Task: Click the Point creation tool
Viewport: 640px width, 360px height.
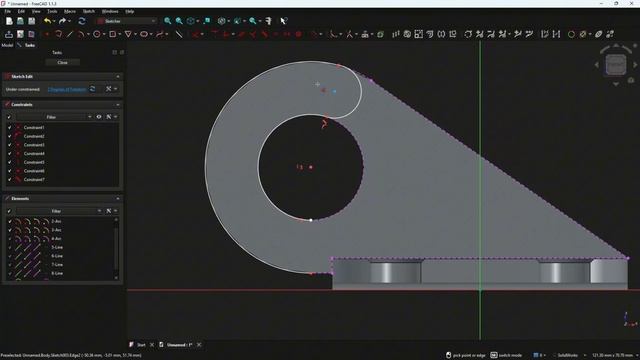Action: 47,34
